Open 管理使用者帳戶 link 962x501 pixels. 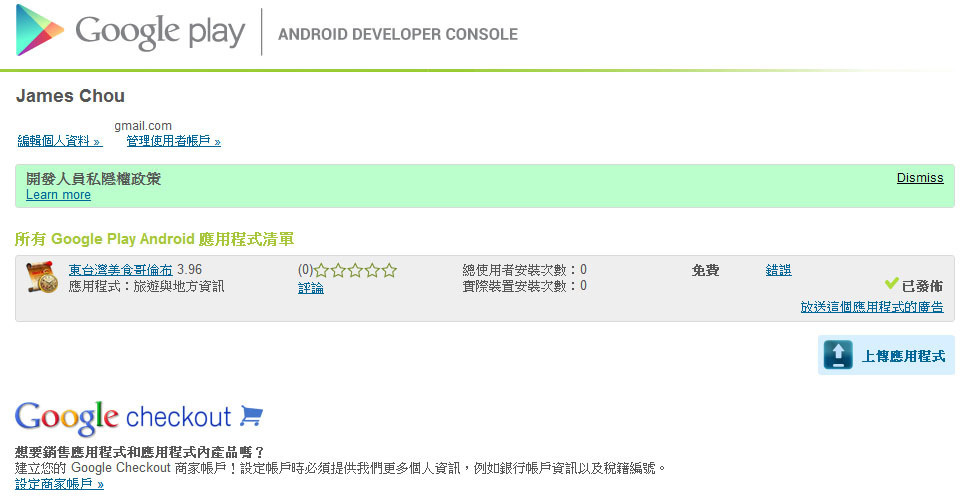(x=174, y=141)
